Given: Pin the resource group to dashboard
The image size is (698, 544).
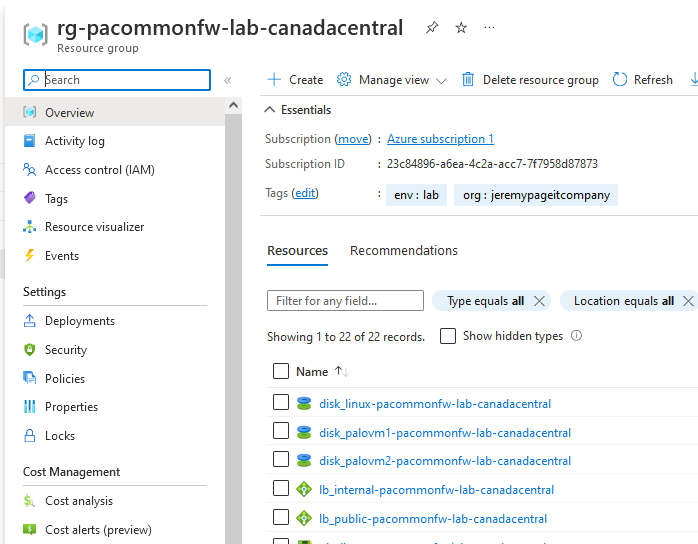Looking at the screenshot, I should point(431,28).
